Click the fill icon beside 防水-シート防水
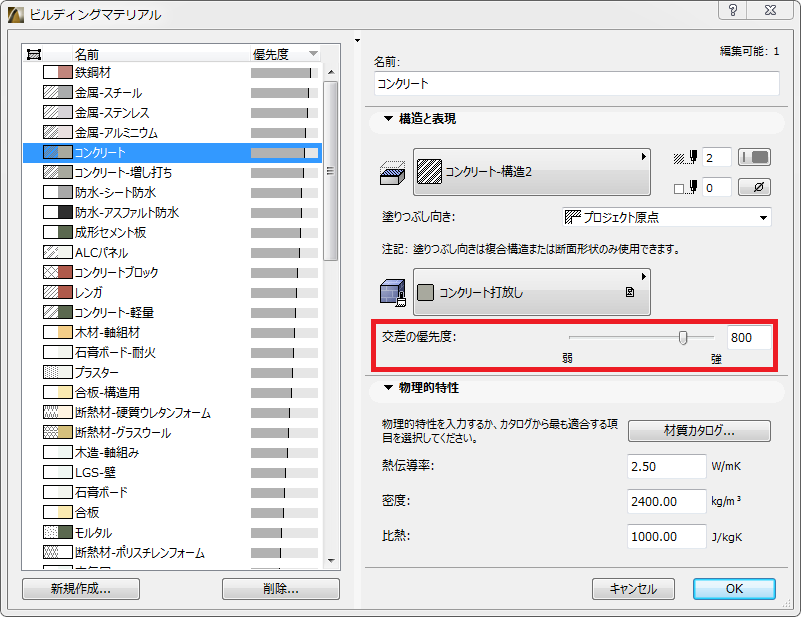This screenshot has height=618, width=802. [57, 192]
